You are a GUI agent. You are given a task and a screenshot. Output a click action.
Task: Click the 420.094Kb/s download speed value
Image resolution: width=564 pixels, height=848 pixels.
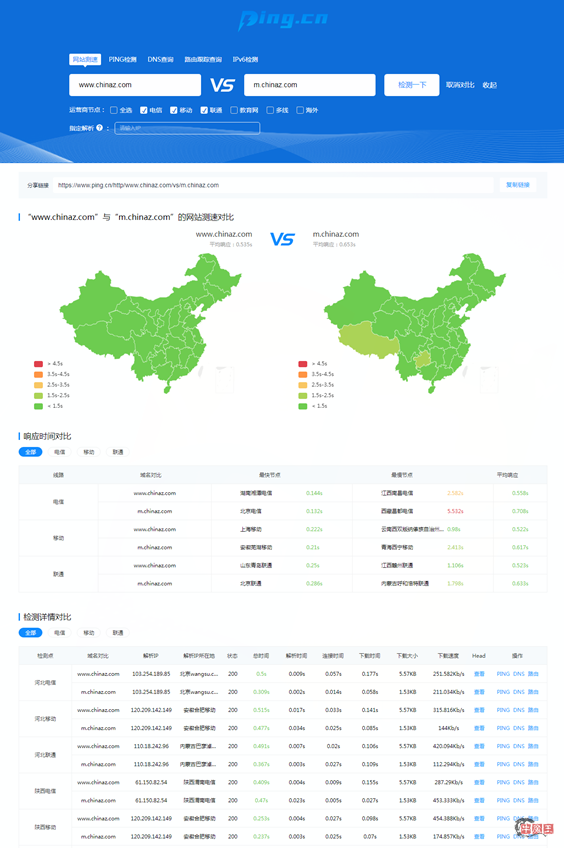[x=448, y=746]
